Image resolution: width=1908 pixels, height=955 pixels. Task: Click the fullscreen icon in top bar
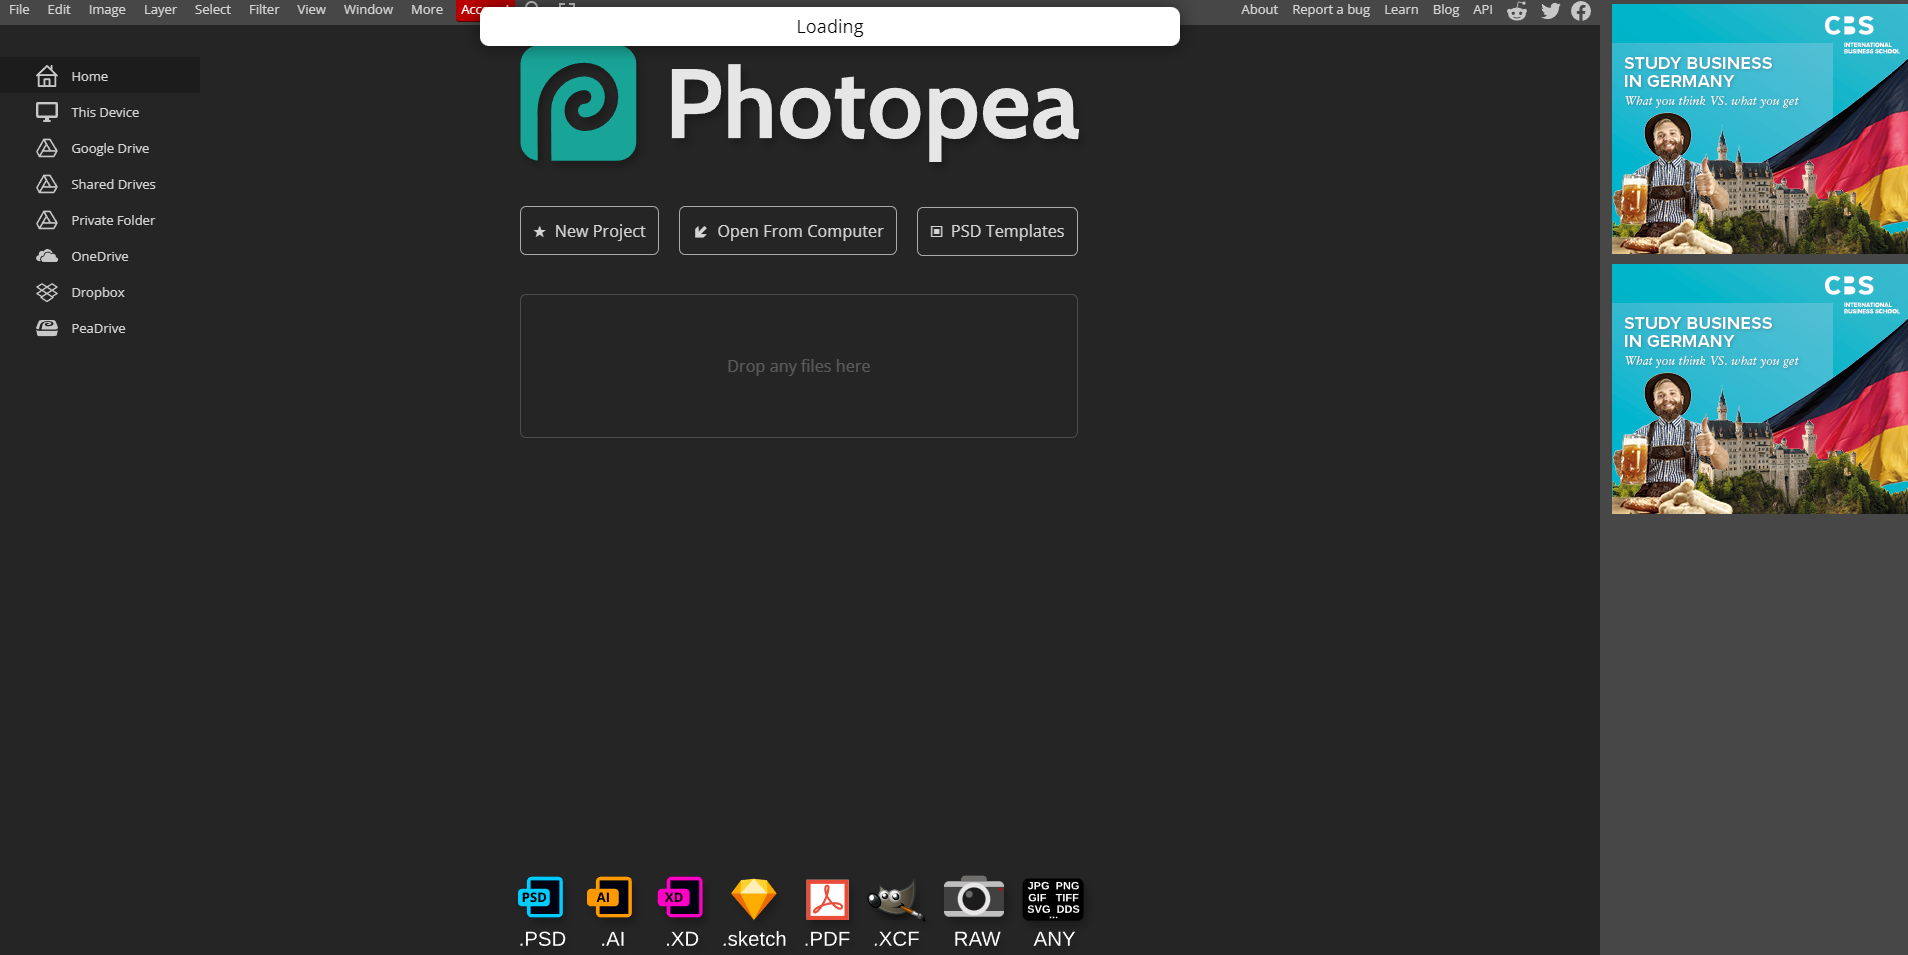[566, 9]
